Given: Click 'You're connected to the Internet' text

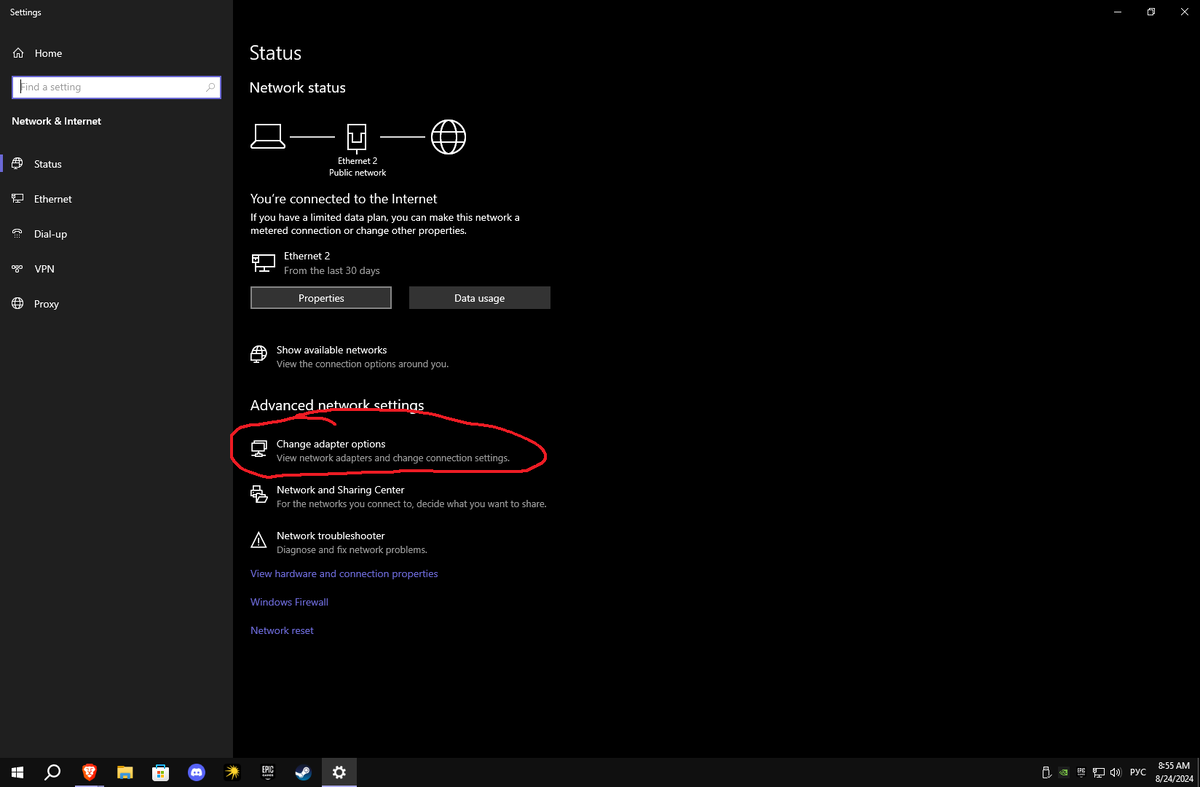Looking at the screenshot, I should click(343, 199).
